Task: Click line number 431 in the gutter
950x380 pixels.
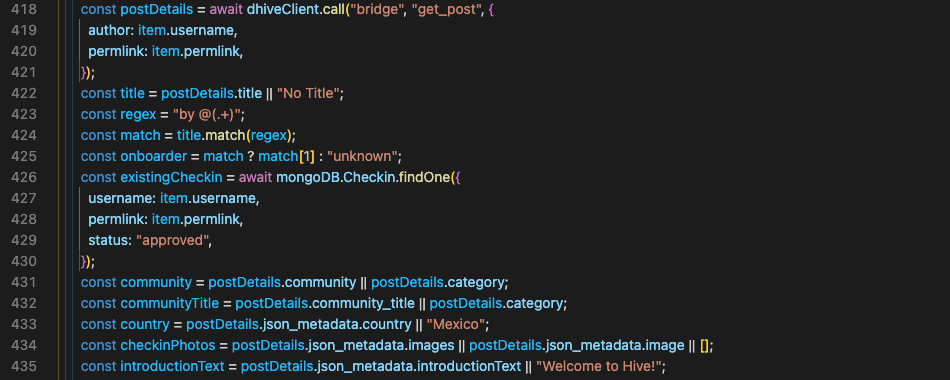Action: point(24,282)
